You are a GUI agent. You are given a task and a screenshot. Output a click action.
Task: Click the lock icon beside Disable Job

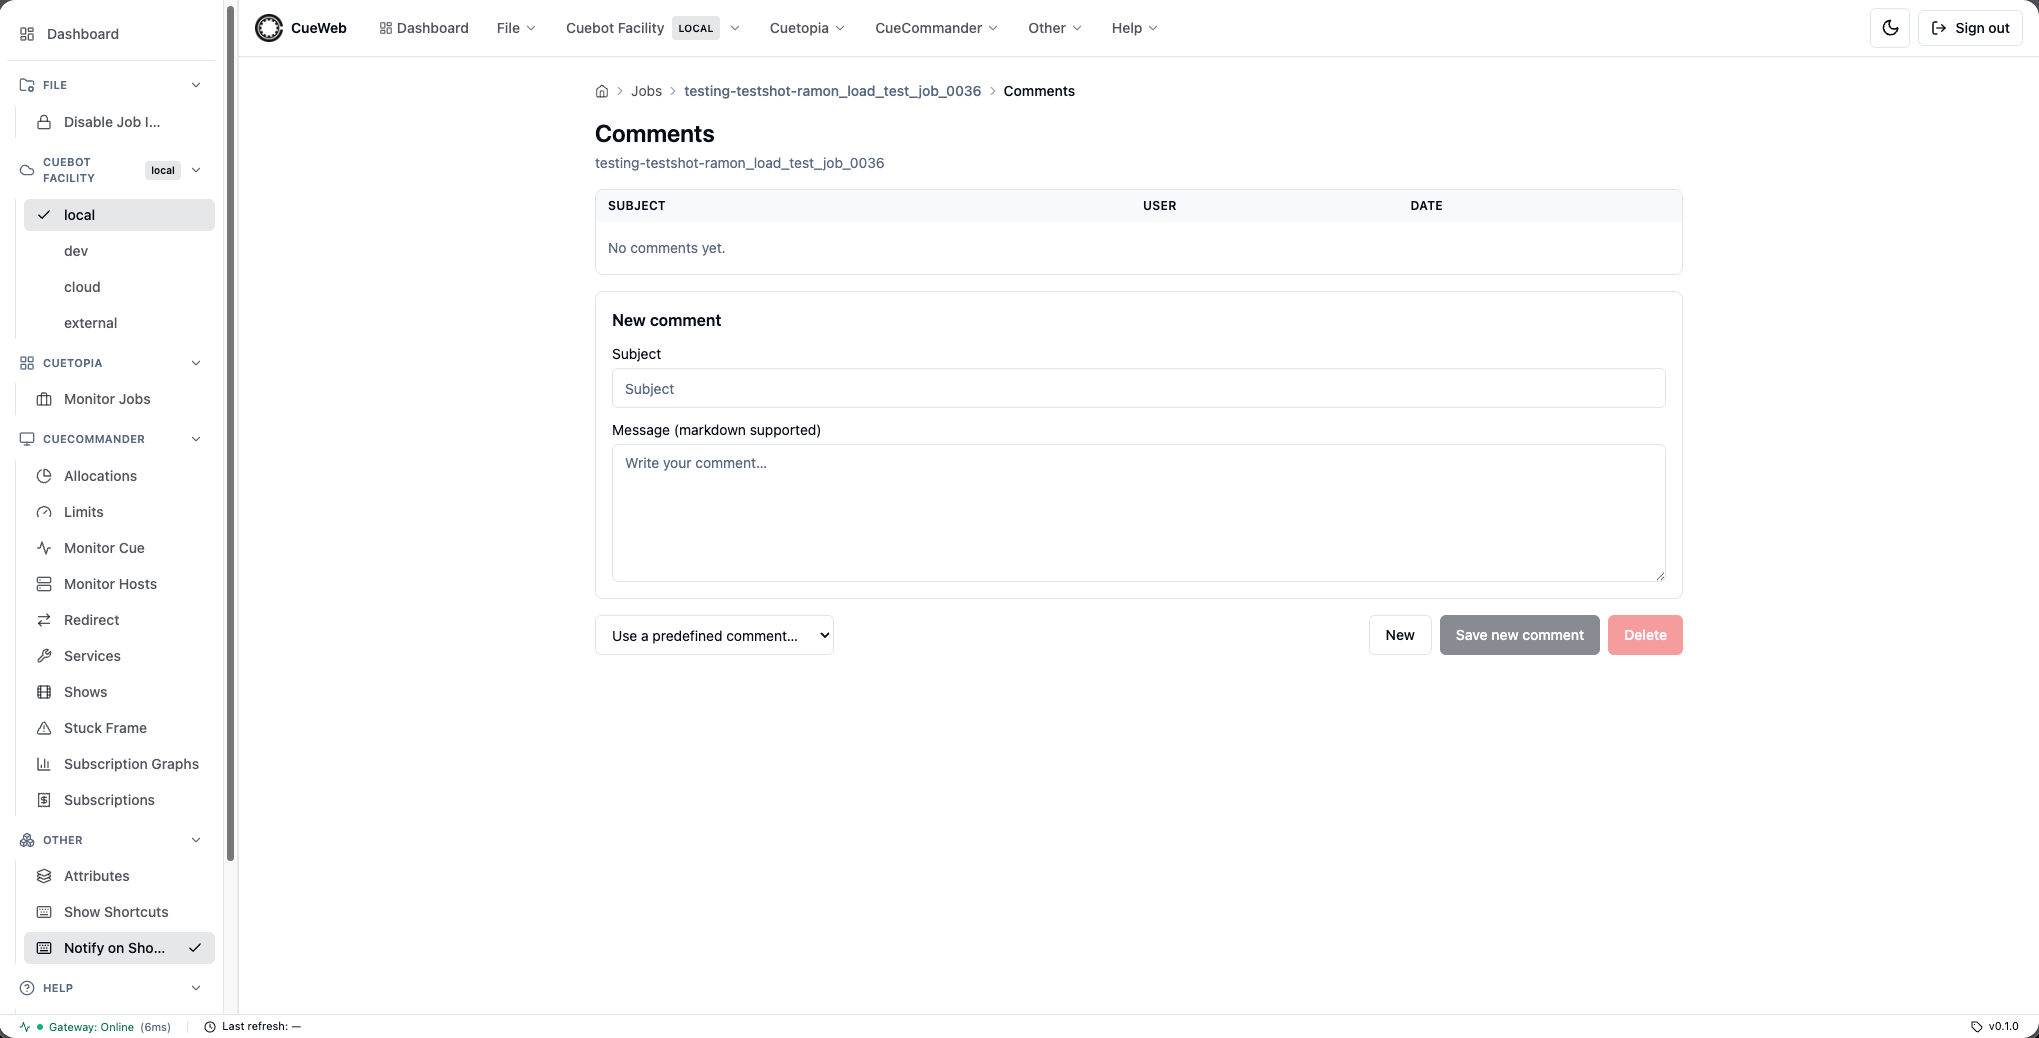point(44,122)
